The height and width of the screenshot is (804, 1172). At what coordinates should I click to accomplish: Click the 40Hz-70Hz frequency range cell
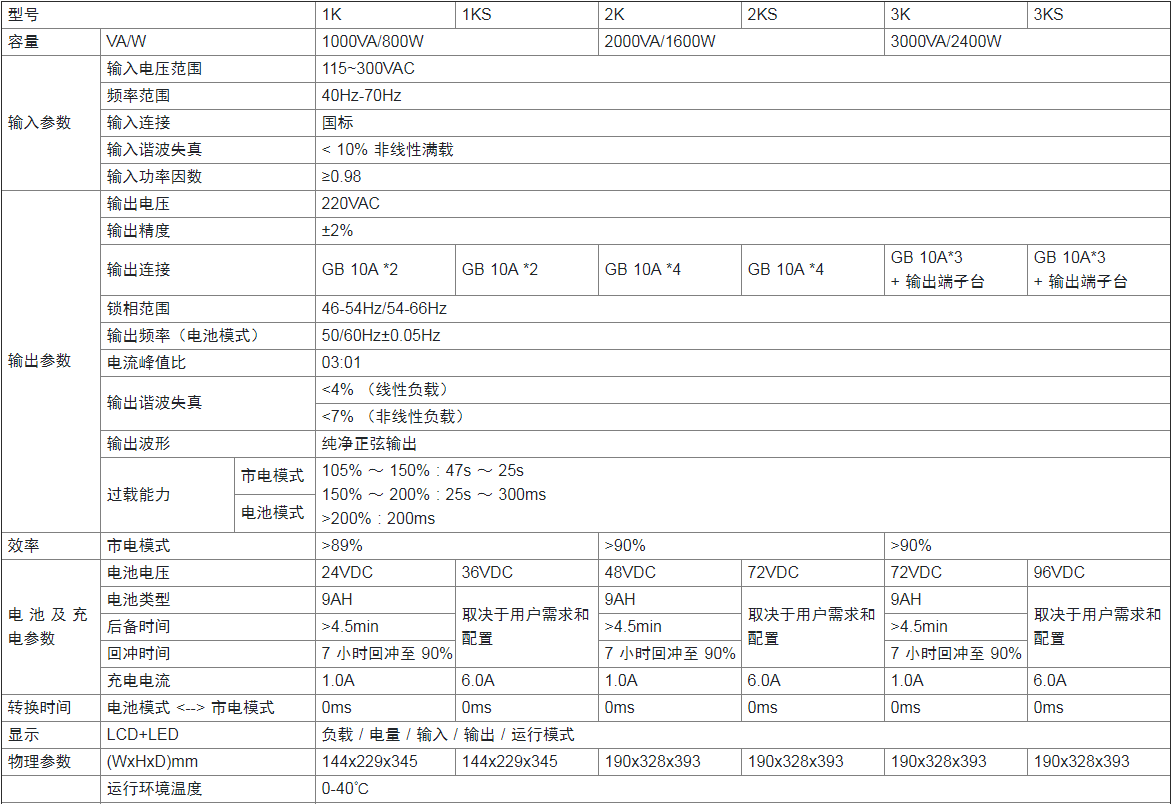[x=361, y=96]
